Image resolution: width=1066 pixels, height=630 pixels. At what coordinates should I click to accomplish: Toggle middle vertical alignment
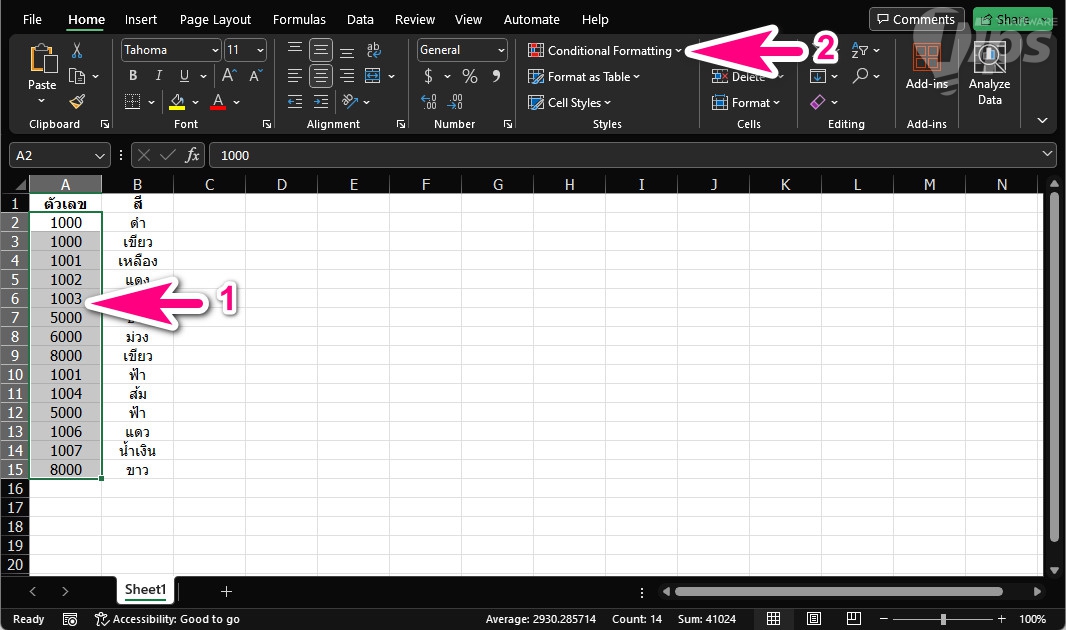tap(321, 50)
